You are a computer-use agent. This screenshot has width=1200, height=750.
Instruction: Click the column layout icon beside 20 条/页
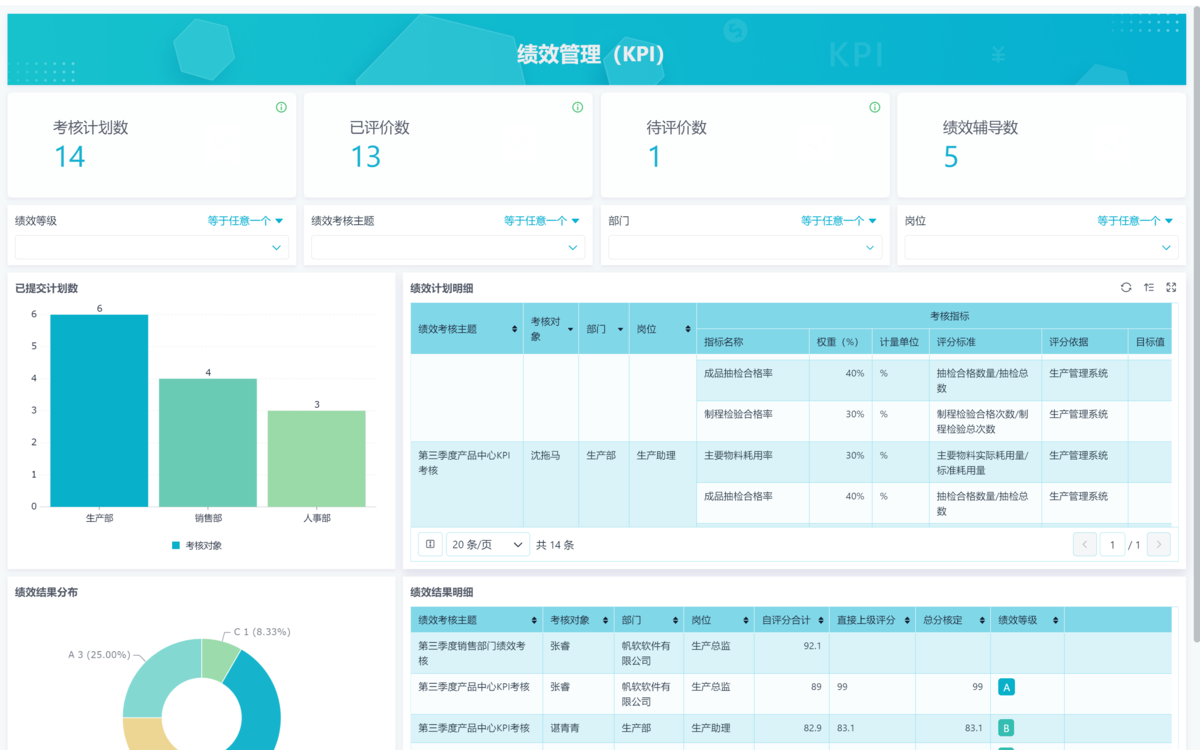click(x=430, y=545)
